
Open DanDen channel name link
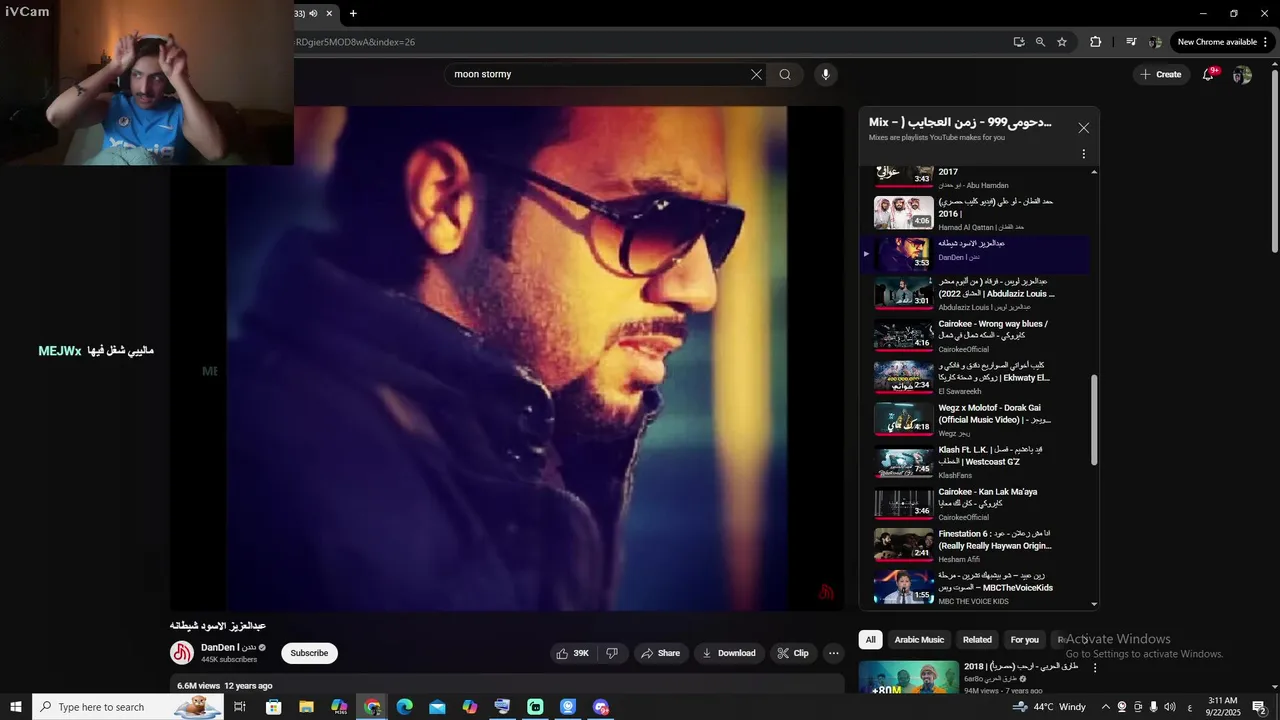click(x=228, y=648)
